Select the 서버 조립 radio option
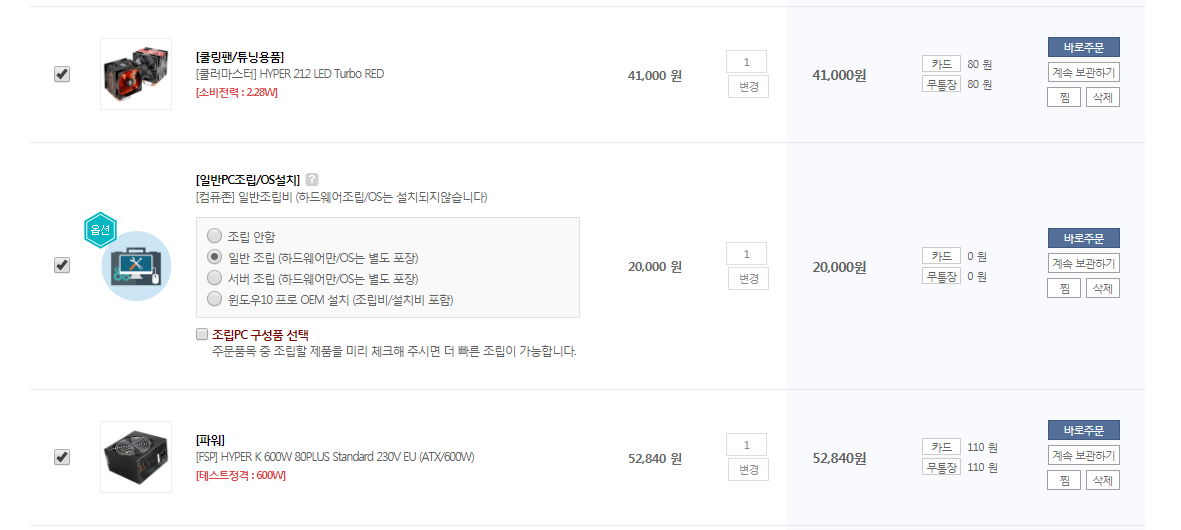The width and height of the screenshot is (1181, 530). (214, 279)
